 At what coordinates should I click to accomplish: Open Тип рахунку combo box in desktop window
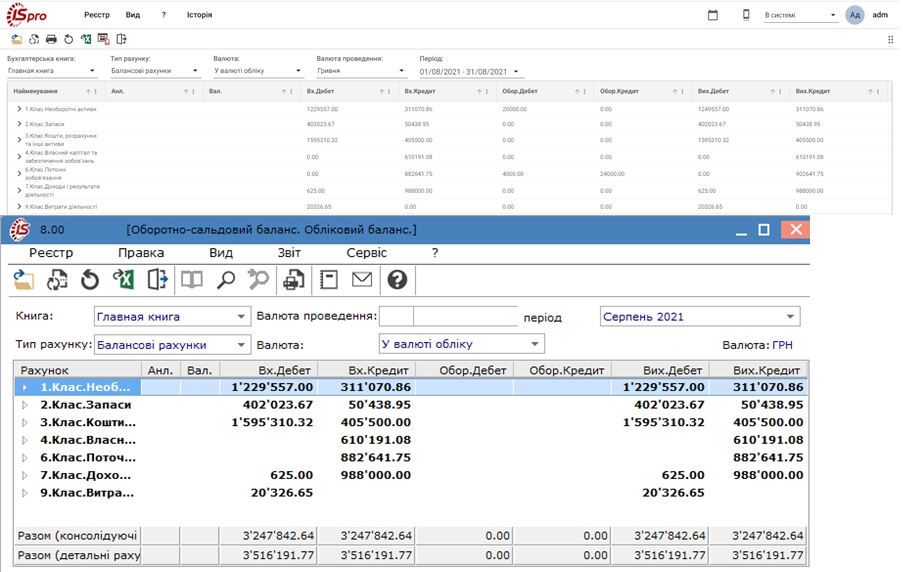point(172,344)
